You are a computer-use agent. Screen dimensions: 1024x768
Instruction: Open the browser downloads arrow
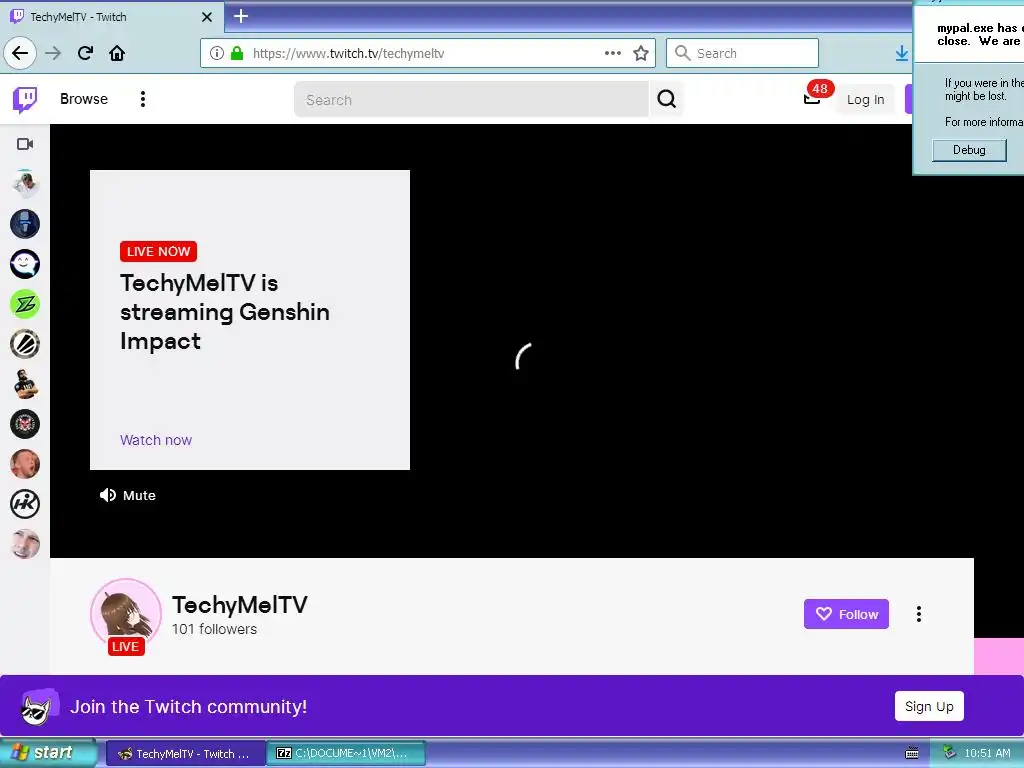click(902, 53)
